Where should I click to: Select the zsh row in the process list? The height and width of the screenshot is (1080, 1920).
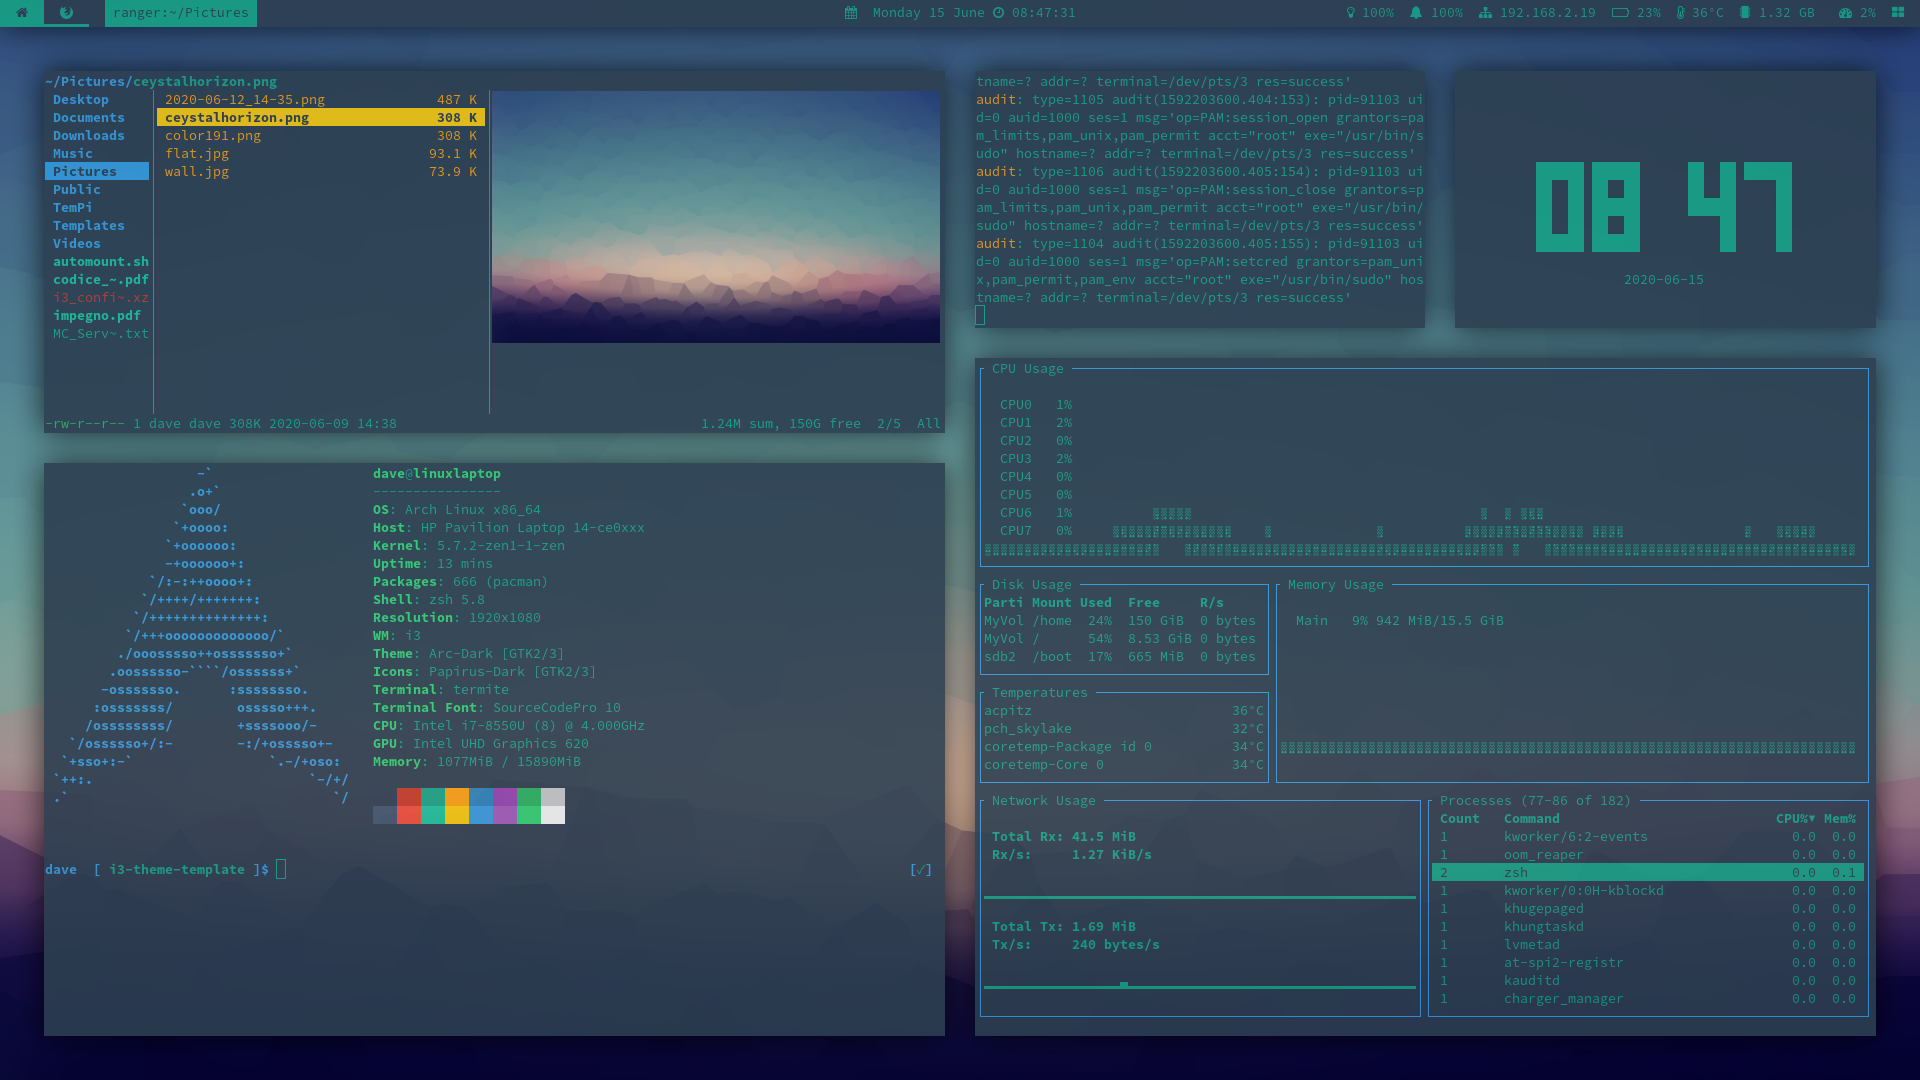pyautogui.click(x=1600, y=872)
